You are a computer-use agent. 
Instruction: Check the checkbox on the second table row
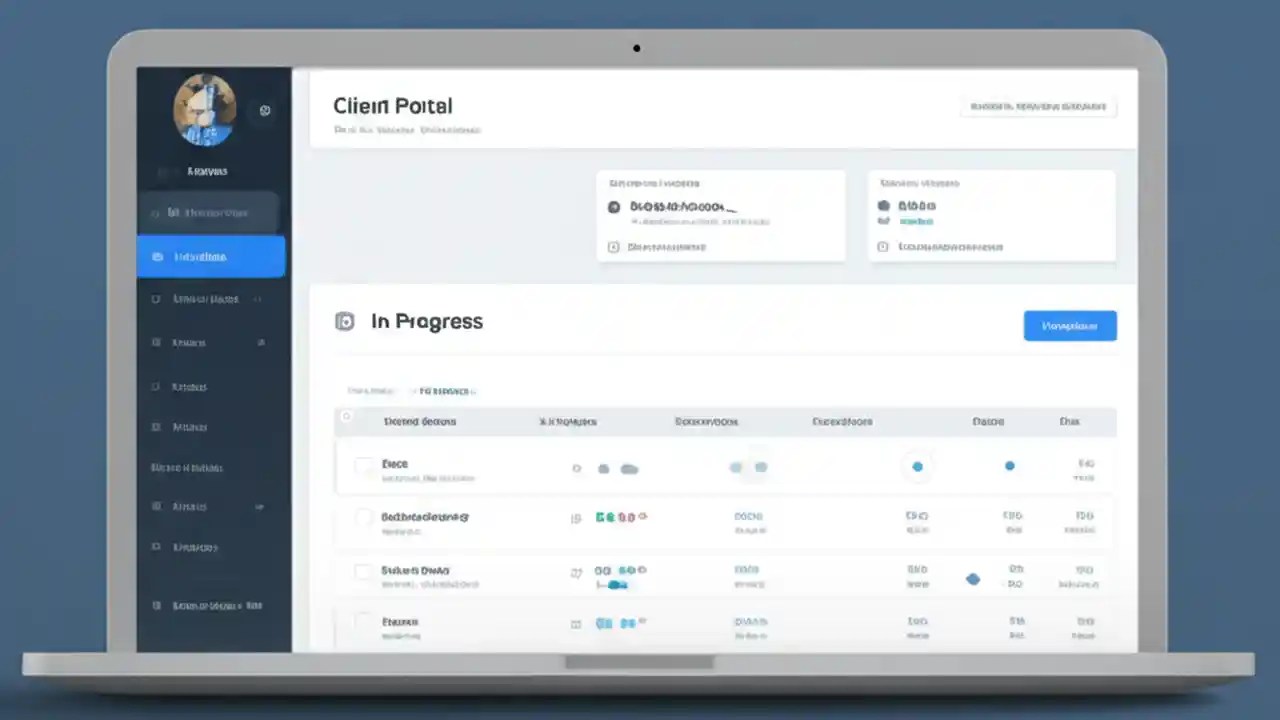[363, 520]
